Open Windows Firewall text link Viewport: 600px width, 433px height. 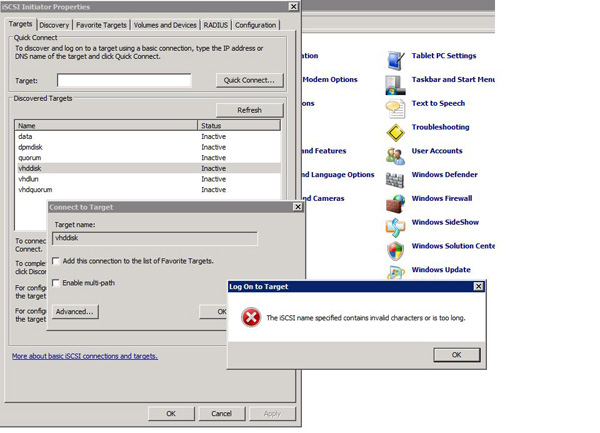[442, 198]
